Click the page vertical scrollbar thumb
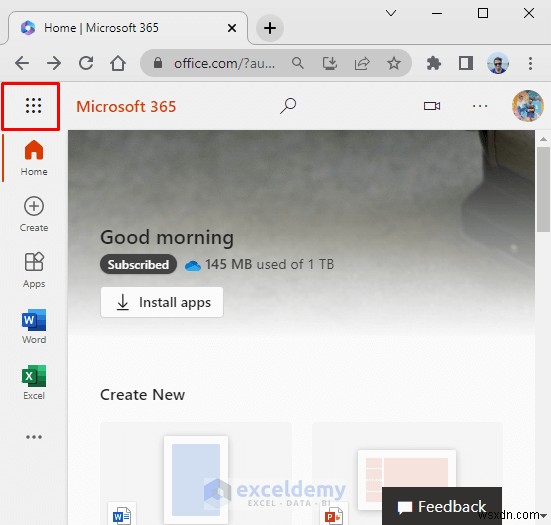This screenshot has height=525, width=551. coord(543,190)
